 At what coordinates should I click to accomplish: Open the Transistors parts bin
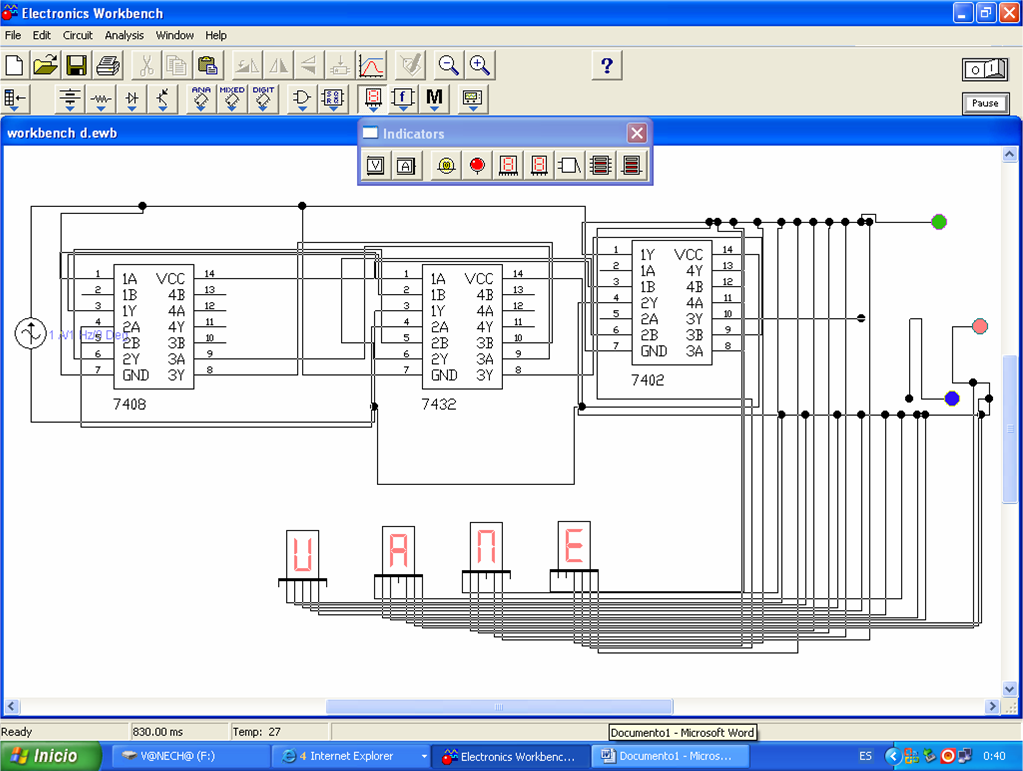pos(162,98)
